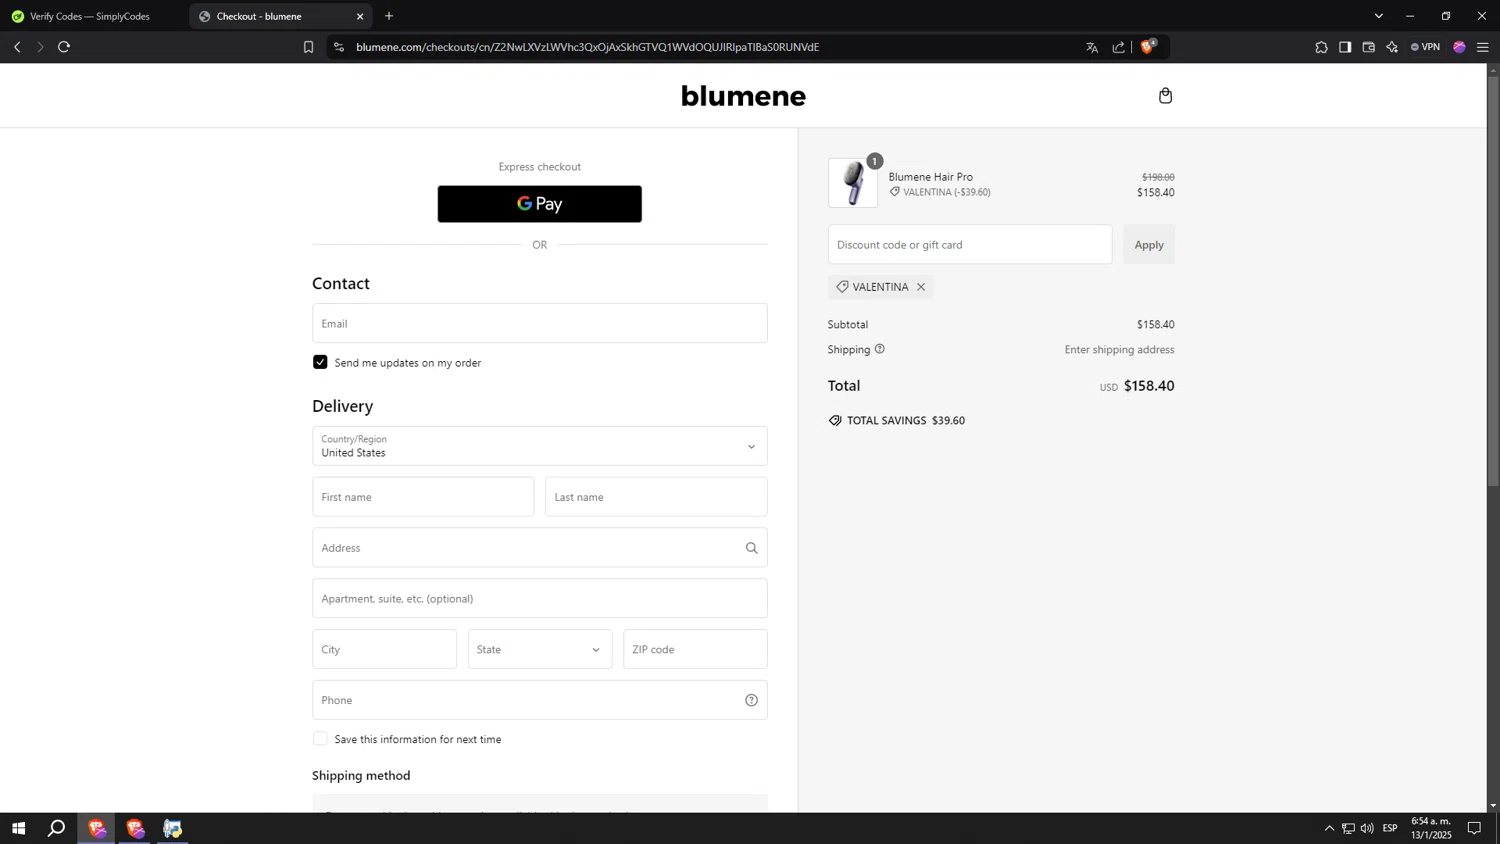
Task: Focus the Last name field
Action: coord(656,497)
